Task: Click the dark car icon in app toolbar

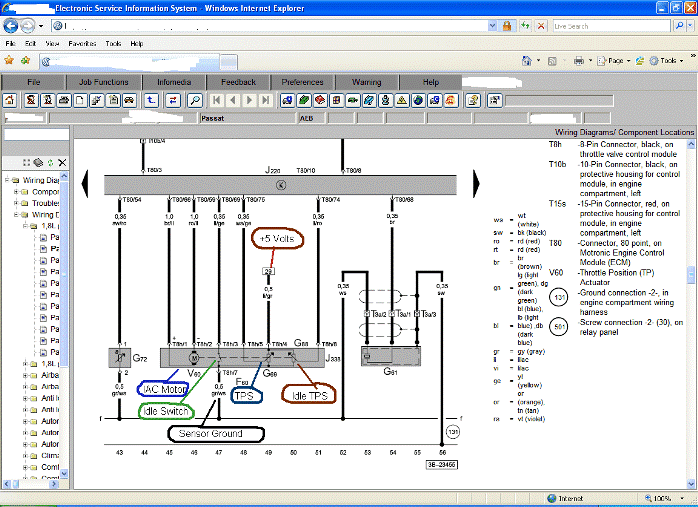Action: pos(130,100)
